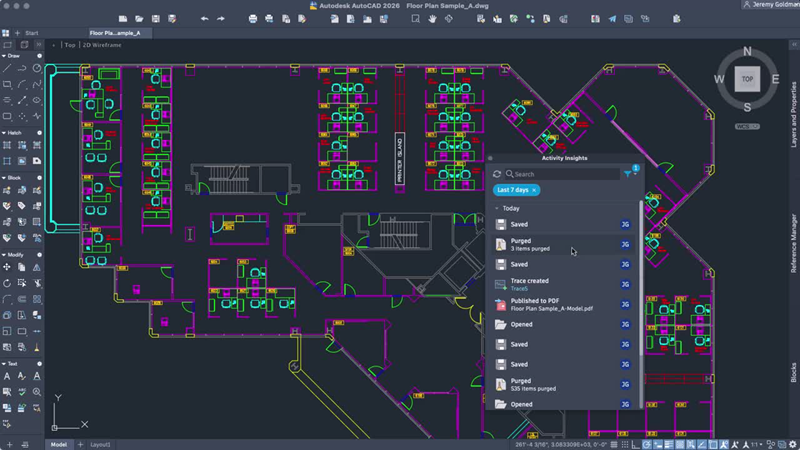Toggle dynamic input in the status bar
Image resolution: width=800 pixels, height=450 pixels.
[x=658, y=444]
